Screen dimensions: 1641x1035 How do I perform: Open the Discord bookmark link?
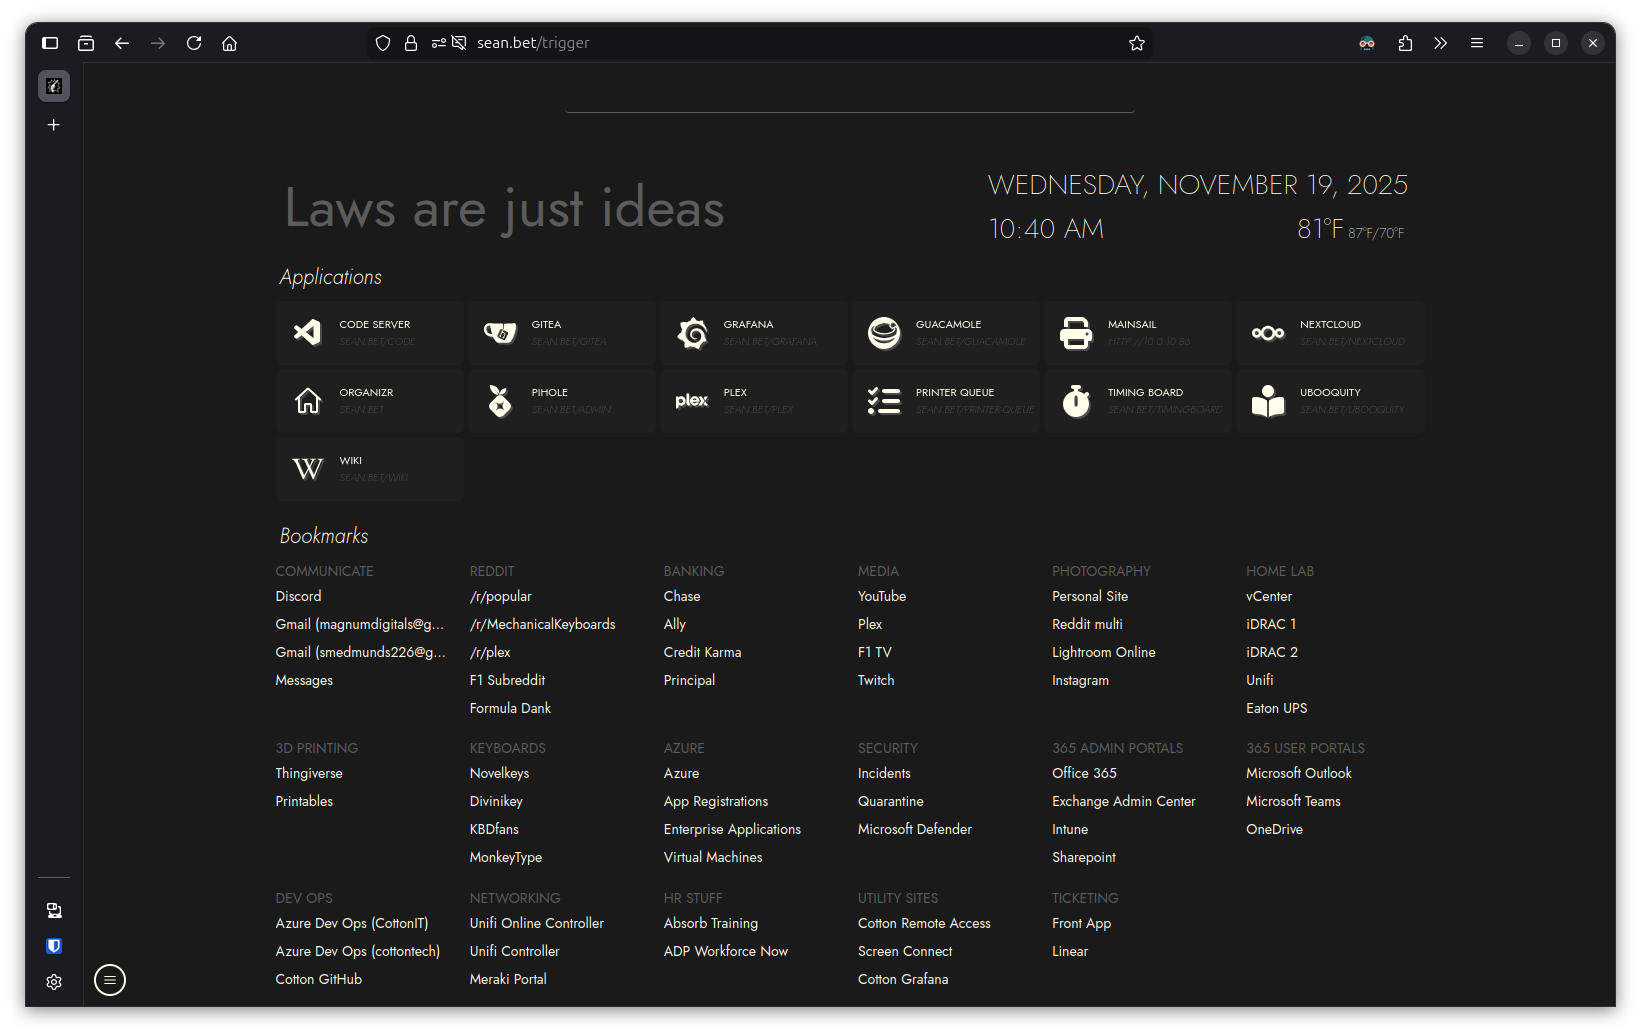[298, 596]
